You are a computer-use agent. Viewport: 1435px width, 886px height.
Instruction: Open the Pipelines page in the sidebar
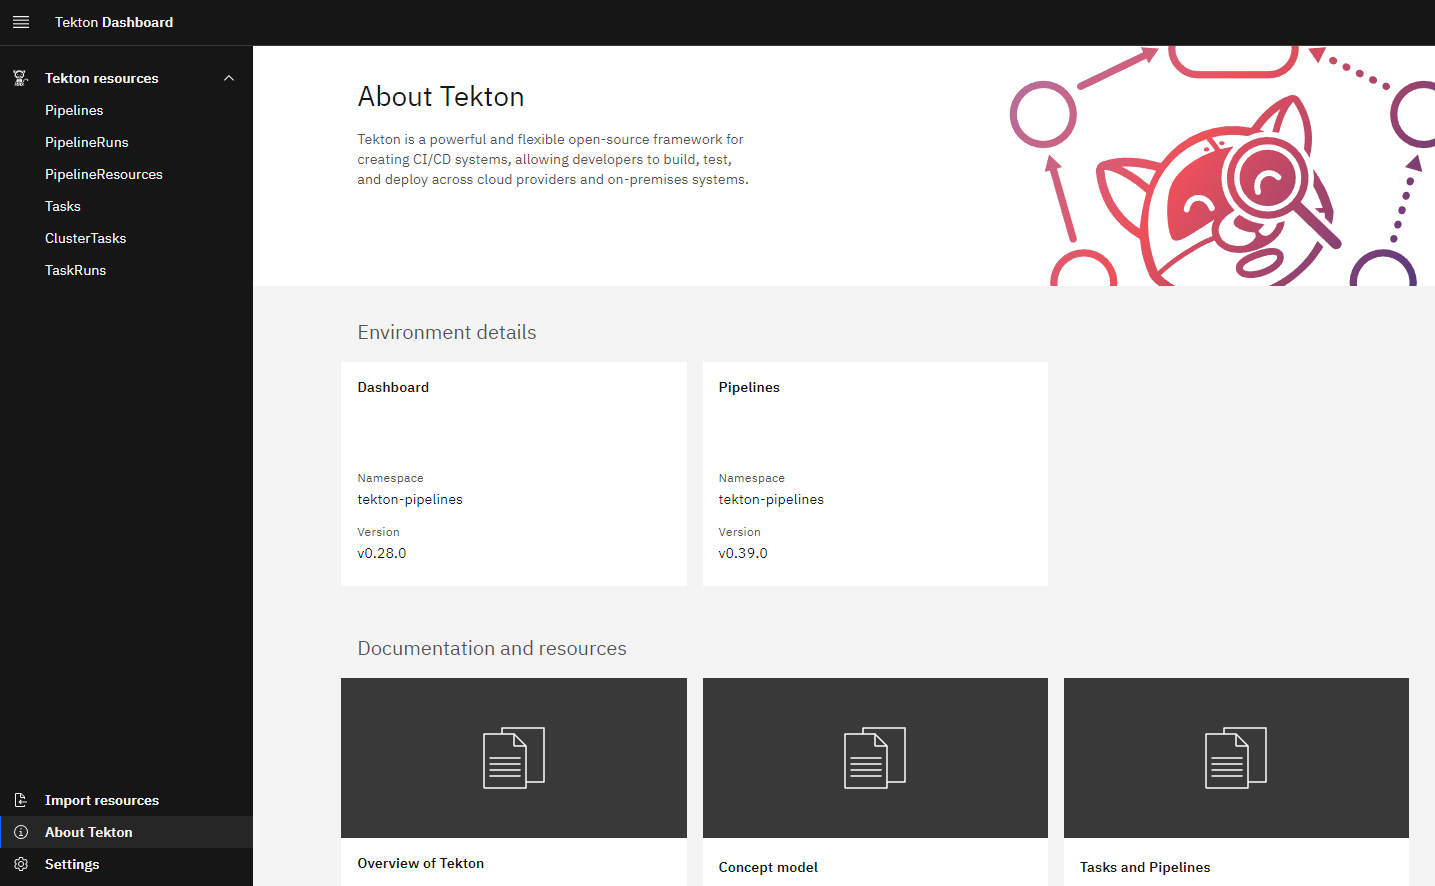tap(74, 110)
